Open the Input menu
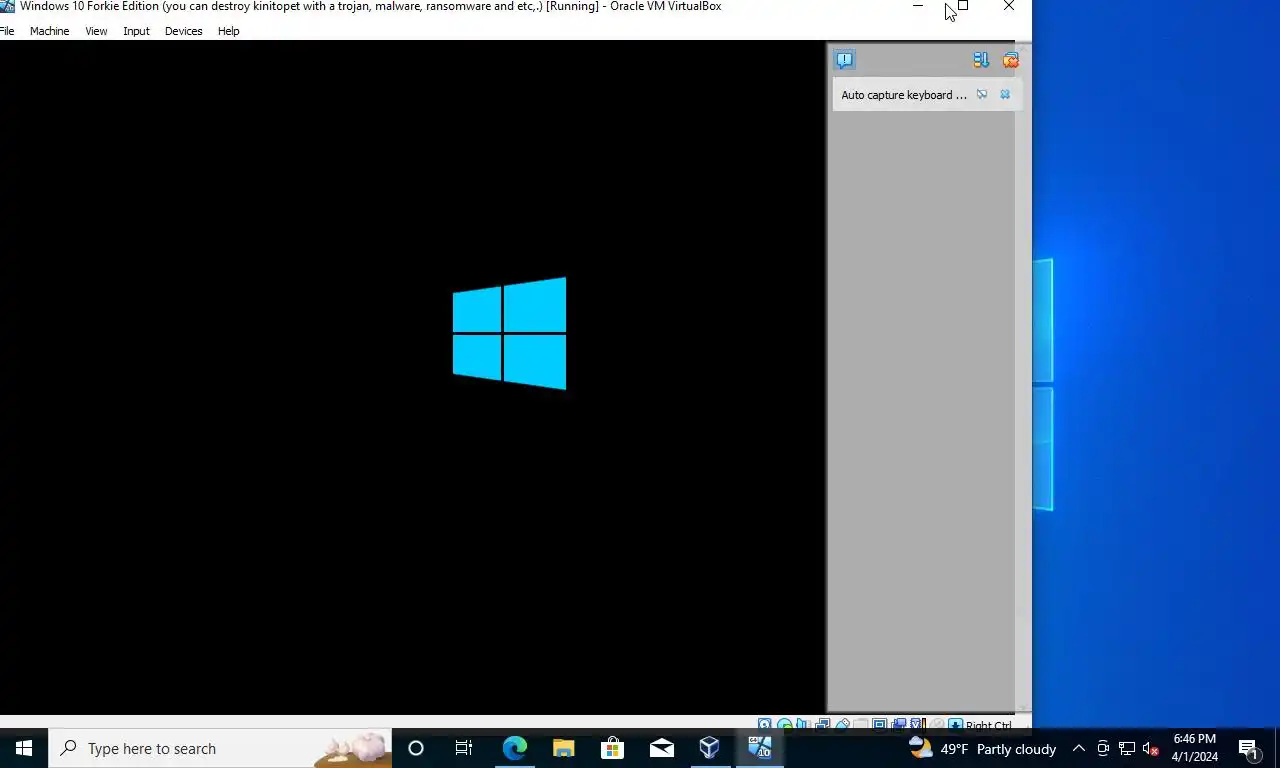The image size is (1280, 768). click(x=136, y=31)
